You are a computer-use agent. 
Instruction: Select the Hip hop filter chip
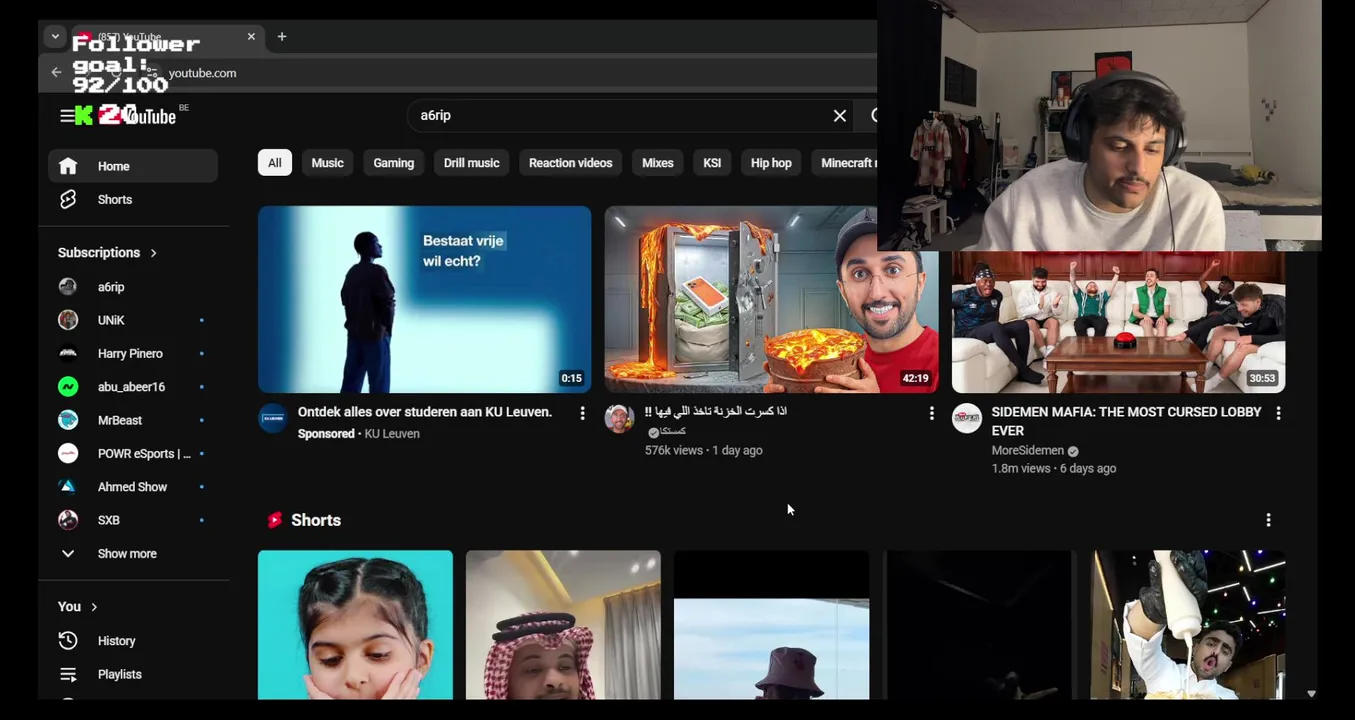pyautogui.click(x=771, y=163)
